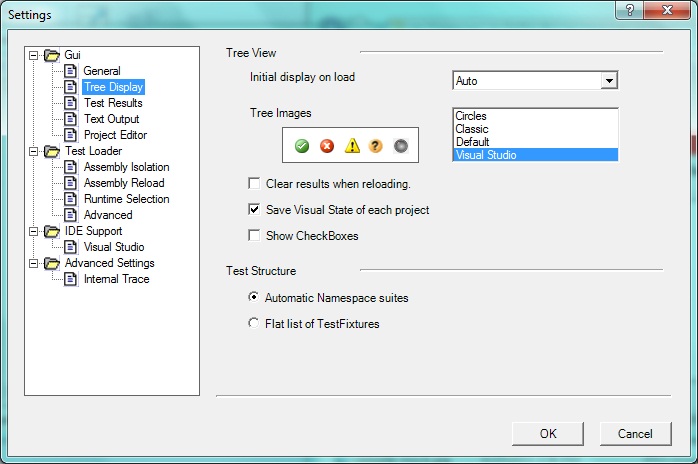Enable Clear results when reloading checkbox
This screenshot has width=698, height=464.
pyautogui.click(x=255, y=184)
